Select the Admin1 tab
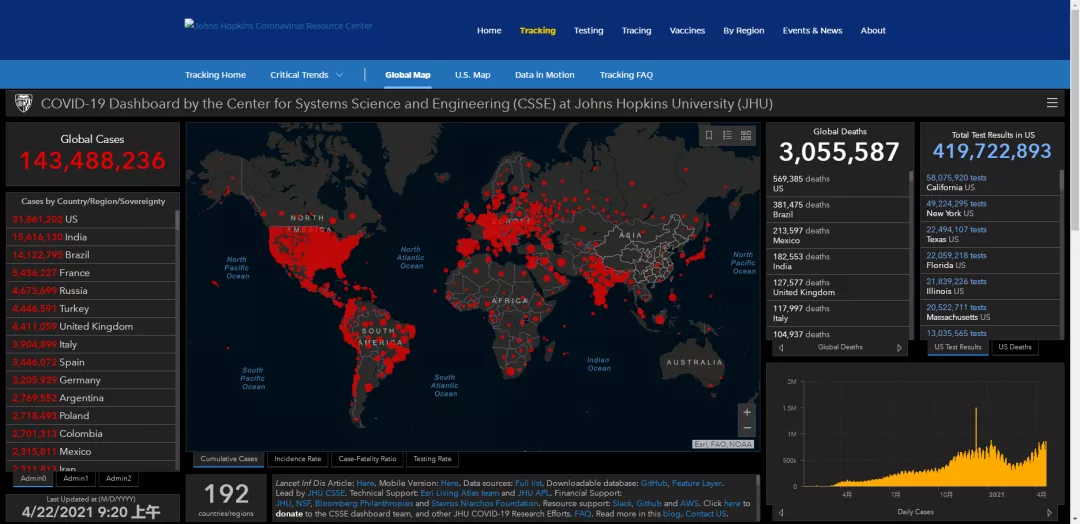Image resolution: width=1080 pixels, height=524 pixels. click(76, 478)
